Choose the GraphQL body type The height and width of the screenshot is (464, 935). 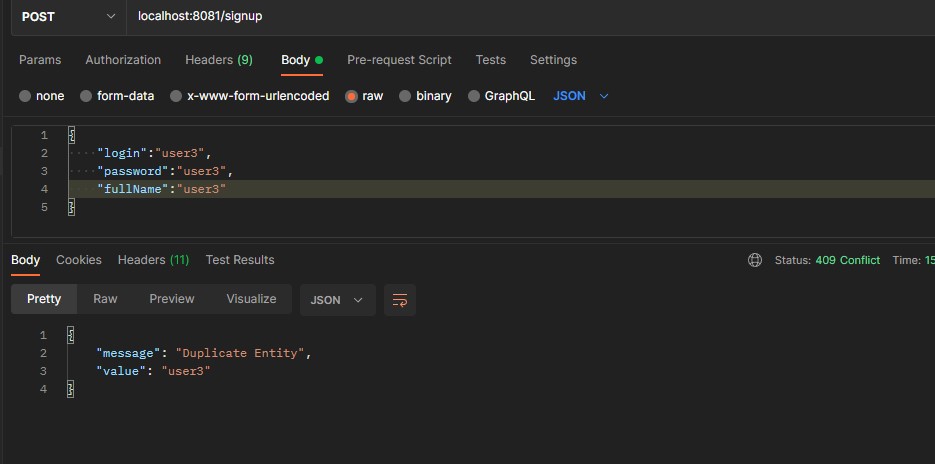[501, 96]
